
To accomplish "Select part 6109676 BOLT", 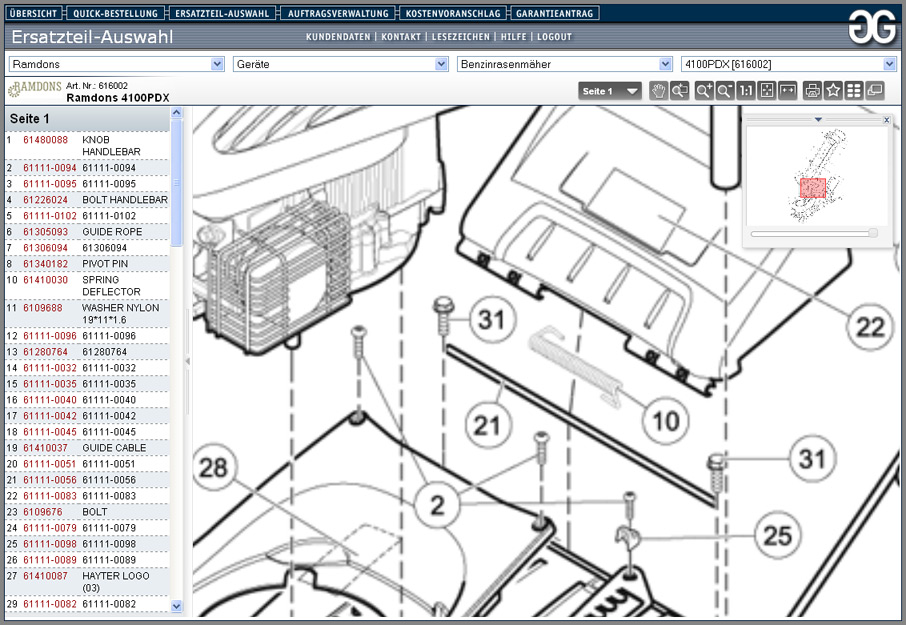I will (43, 512).
